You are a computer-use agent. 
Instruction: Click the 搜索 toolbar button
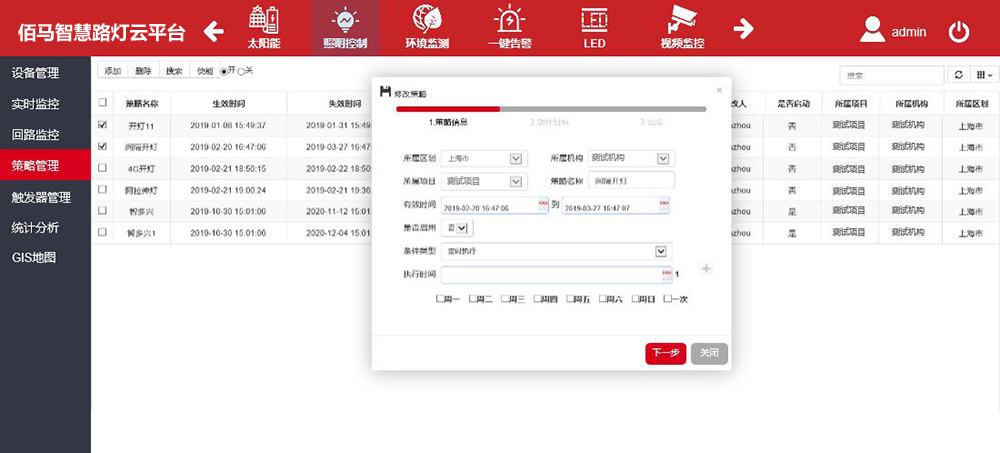174,71
